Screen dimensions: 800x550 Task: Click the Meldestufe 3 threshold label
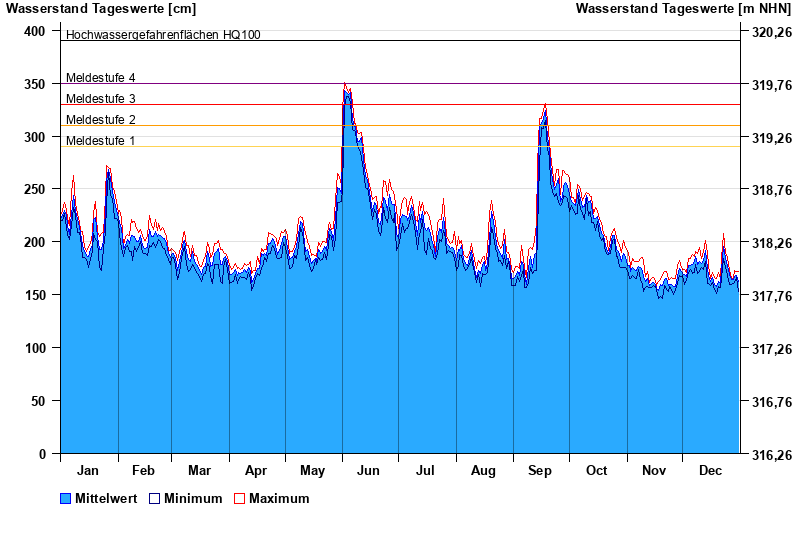(x=100, y=99)
